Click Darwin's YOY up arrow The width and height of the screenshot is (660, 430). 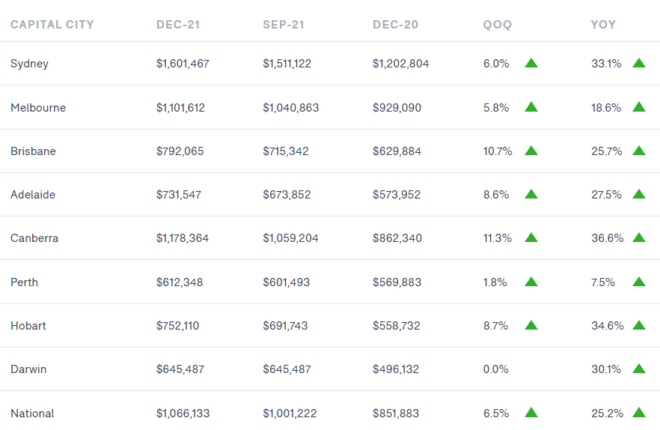639,369
